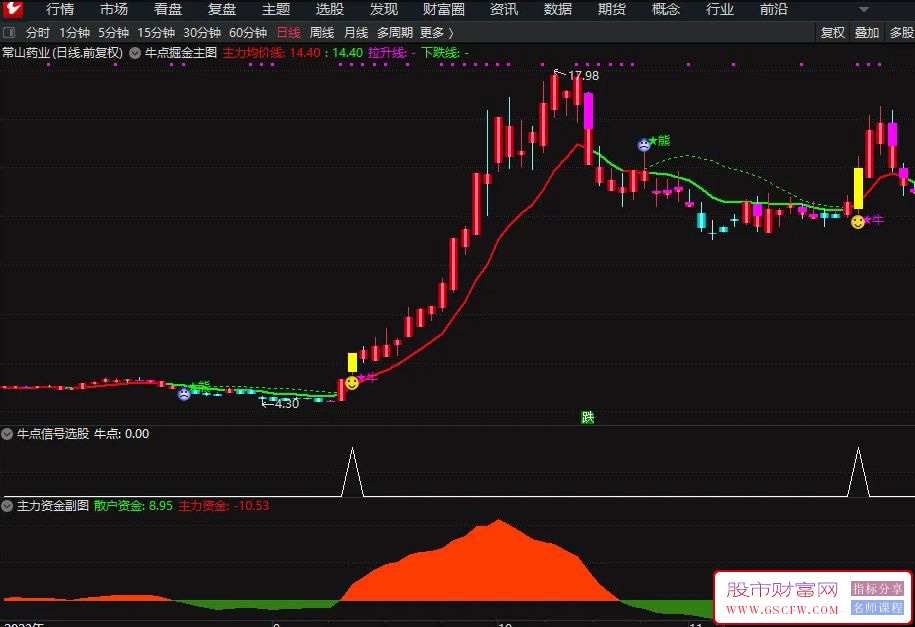Open the 复盘 menu
The height and width of the screenshot is (627, 915).
[222, 9]
